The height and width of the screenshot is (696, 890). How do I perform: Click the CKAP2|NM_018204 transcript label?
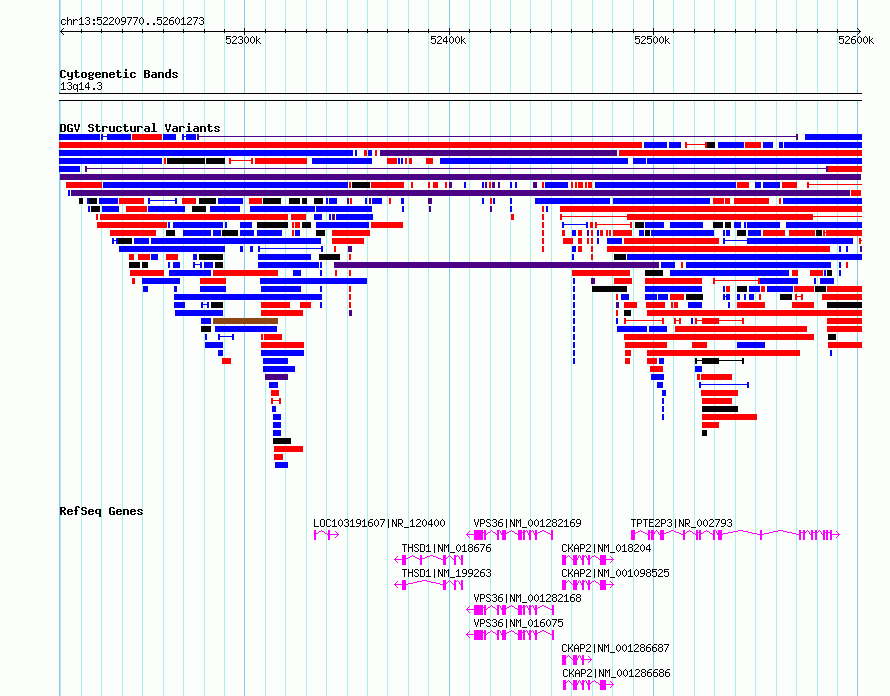click(606, 548)
